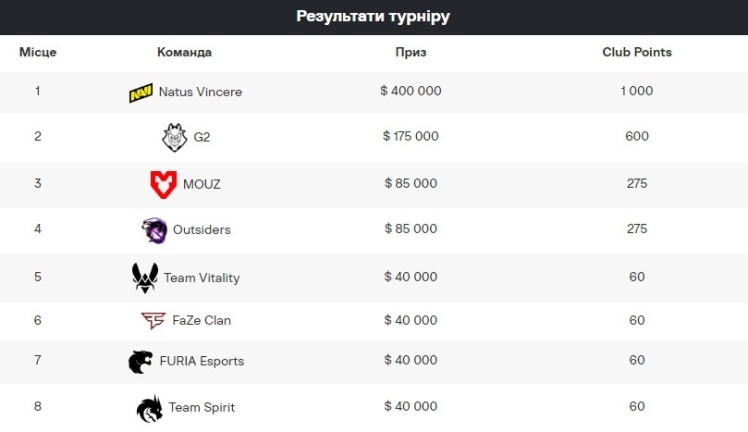This screenshot has width=748, height=432.
Task: Click the 1 000 Club Points value
Action: pos(637,91)
